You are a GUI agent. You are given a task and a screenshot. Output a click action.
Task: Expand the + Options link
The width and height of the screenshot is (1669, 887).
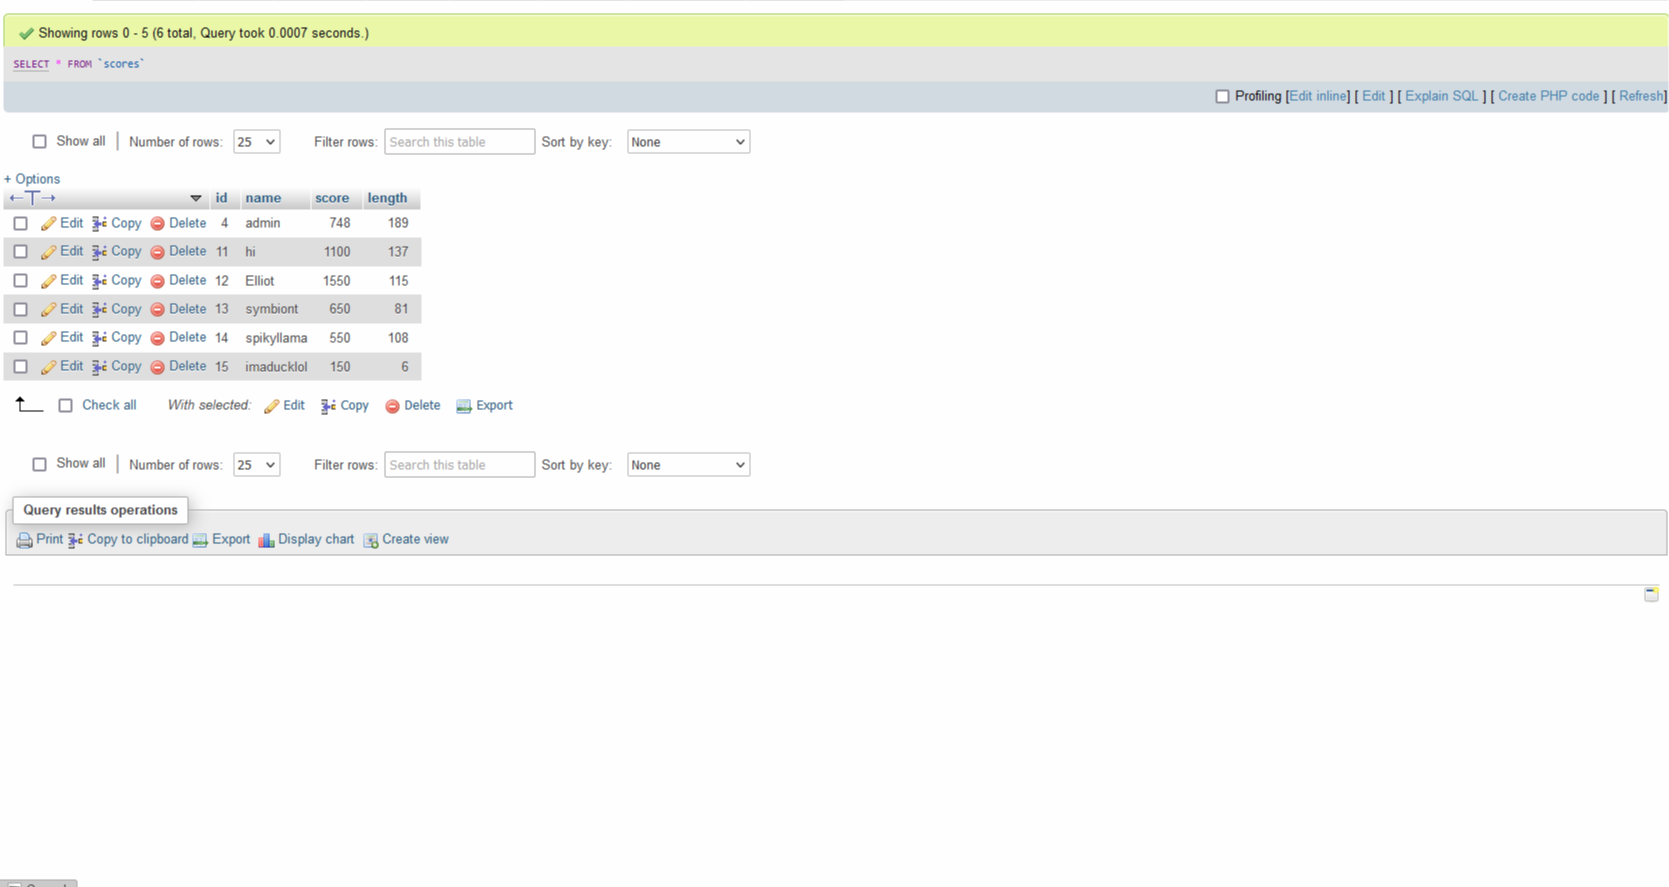pos(32,179)
